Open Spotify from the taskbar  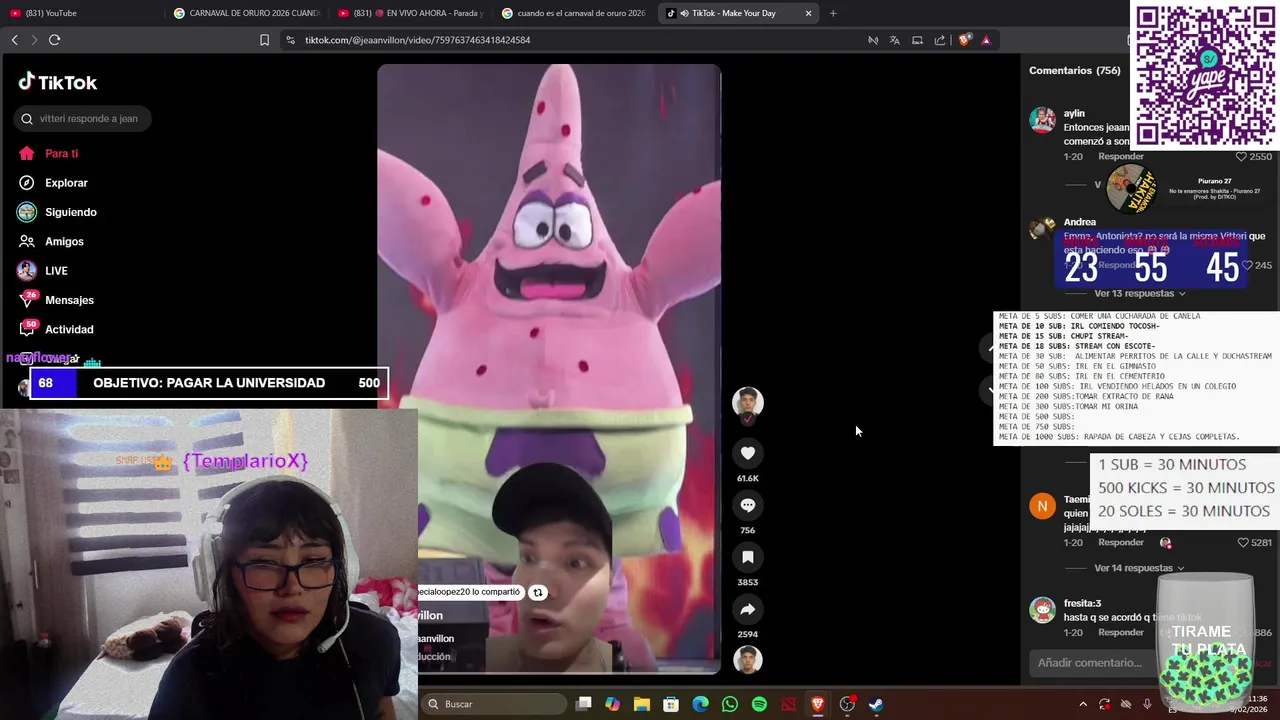pyautogui.click(x=759, y=704)
